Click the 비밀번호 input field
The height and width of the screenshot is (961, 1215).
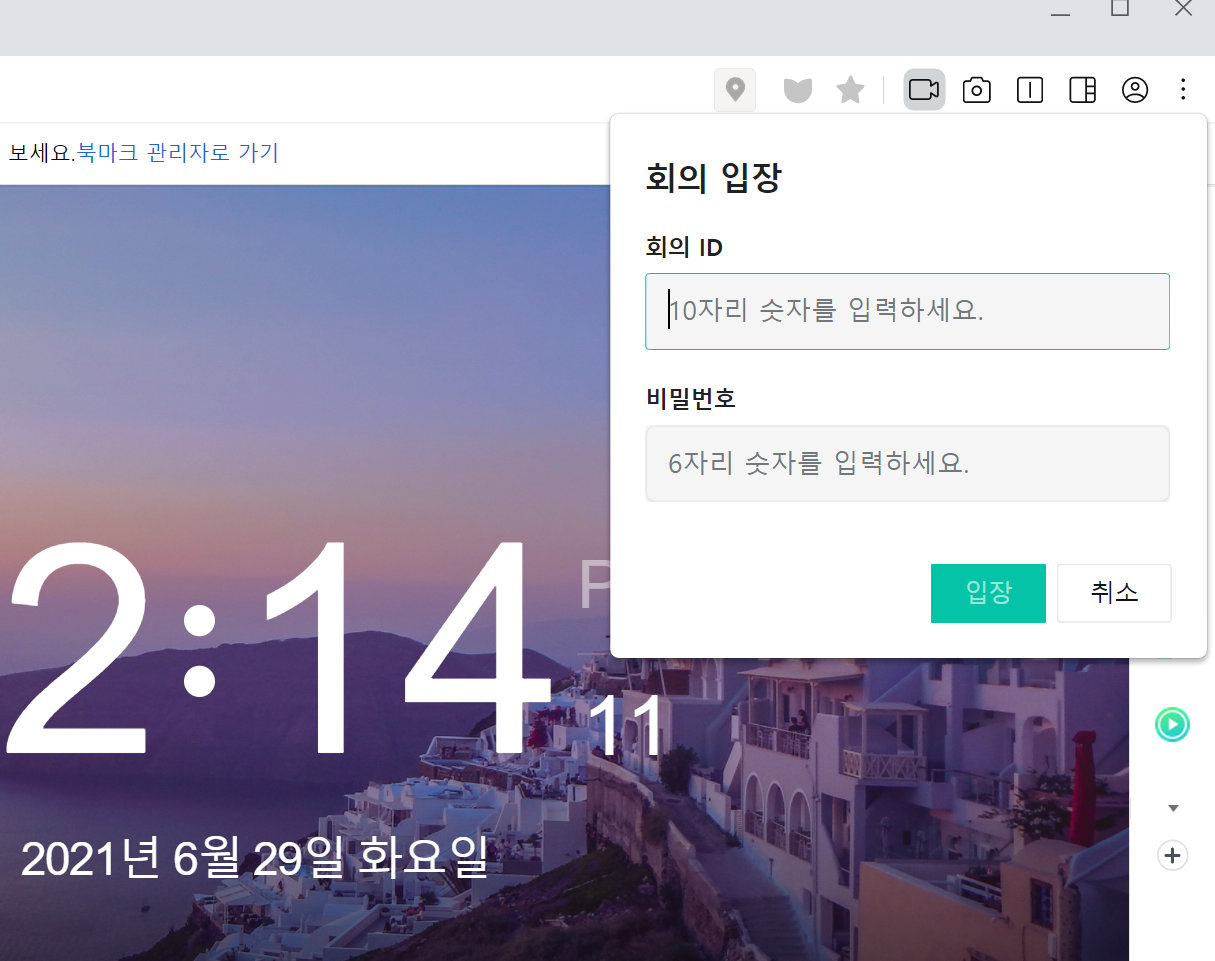907,464
